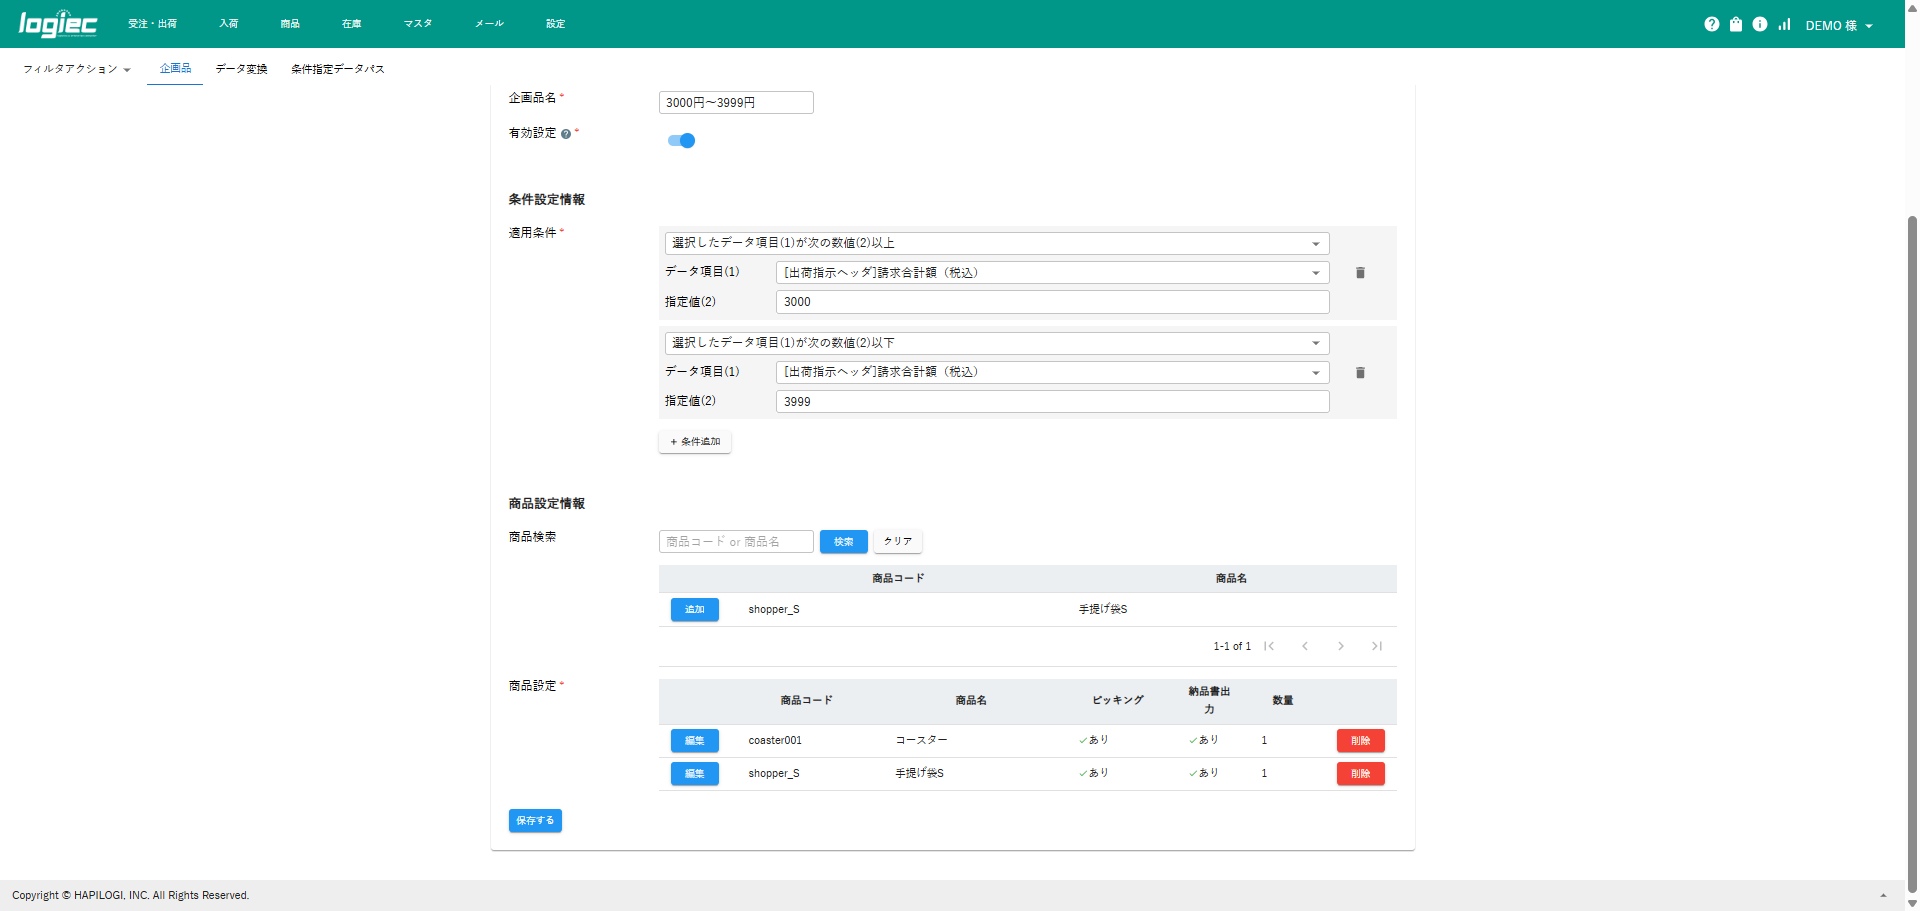The height and width of the screenshot is (911, 1920).
Task: Delete the coaster001 product row
Action: [x=1360, y=741]
